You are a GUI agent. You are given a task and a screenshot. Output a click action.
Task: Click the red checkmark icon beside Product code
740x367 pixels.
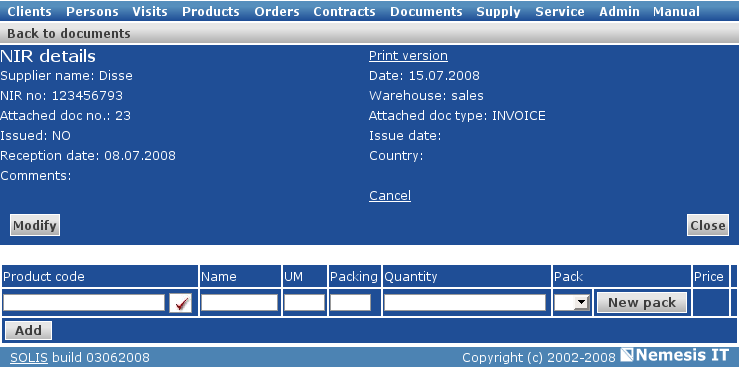[181, 303]
